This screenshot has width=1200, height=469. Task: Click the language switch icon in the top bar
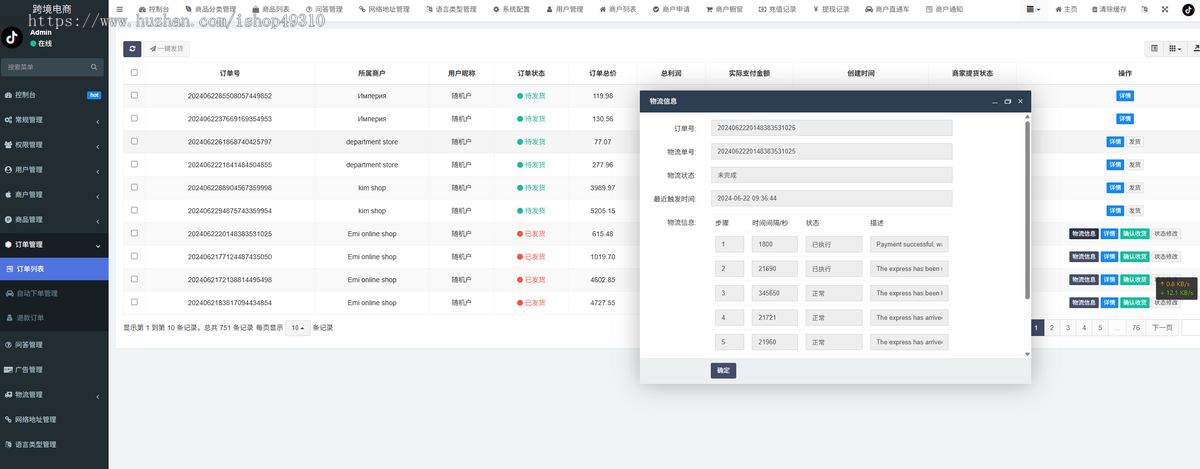click(1143, 9)
